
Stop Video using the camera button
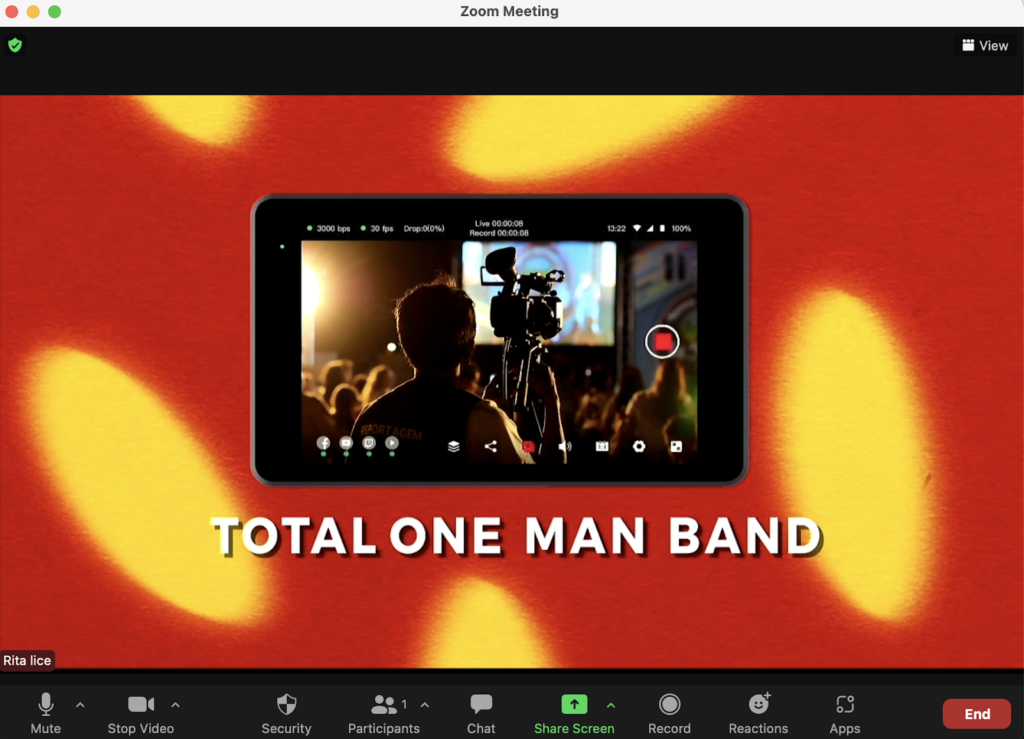[141, 711]
